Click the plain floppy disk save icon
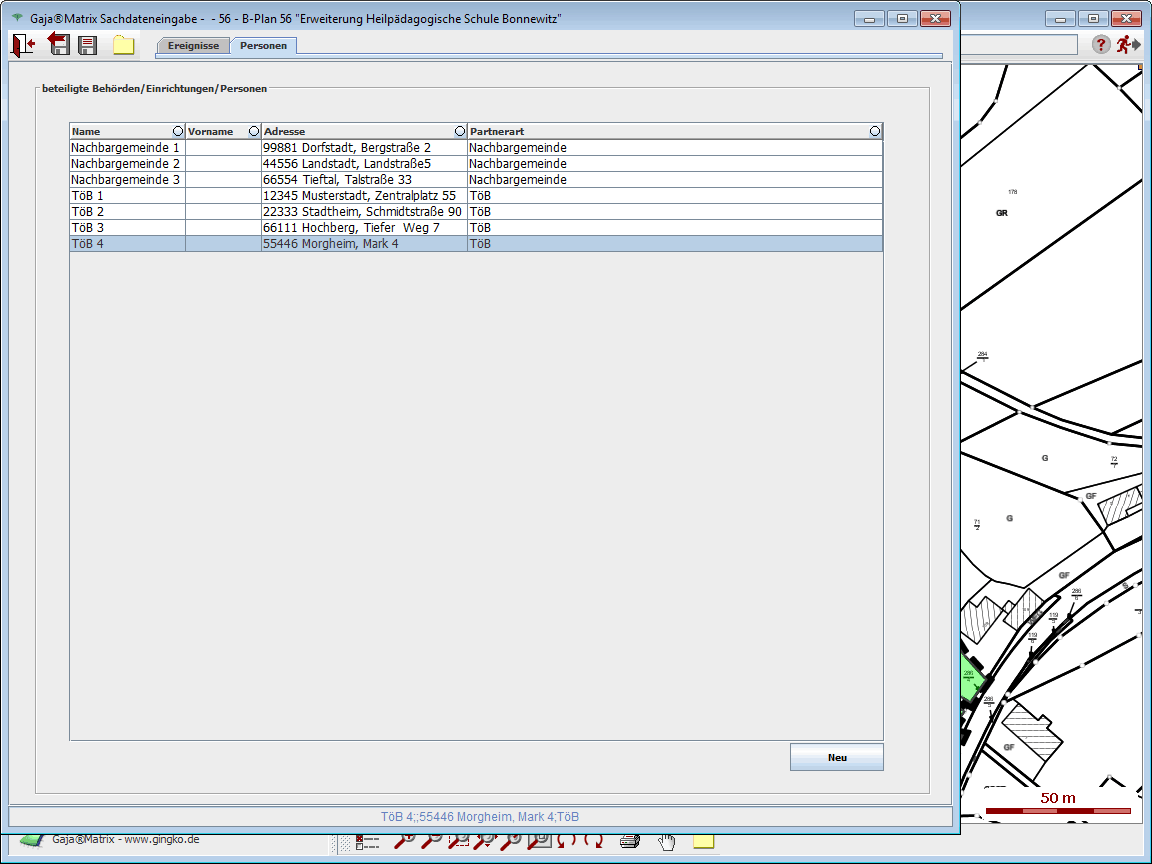 click(x=88, y=45)
